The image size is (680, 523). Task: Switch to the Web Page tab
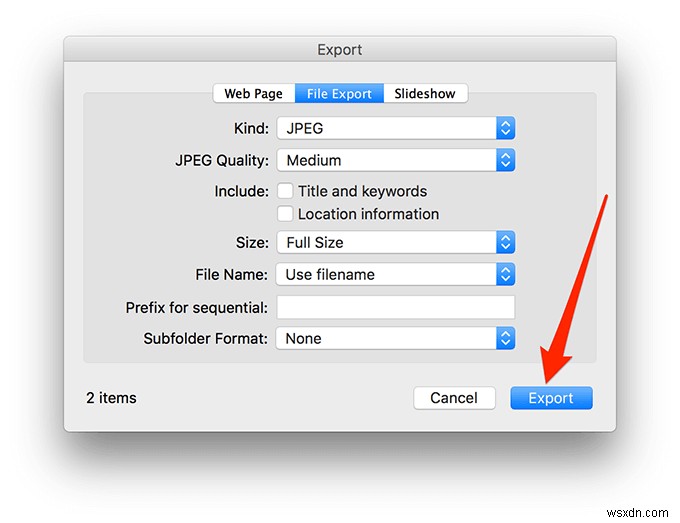click(x=253, y=94)
